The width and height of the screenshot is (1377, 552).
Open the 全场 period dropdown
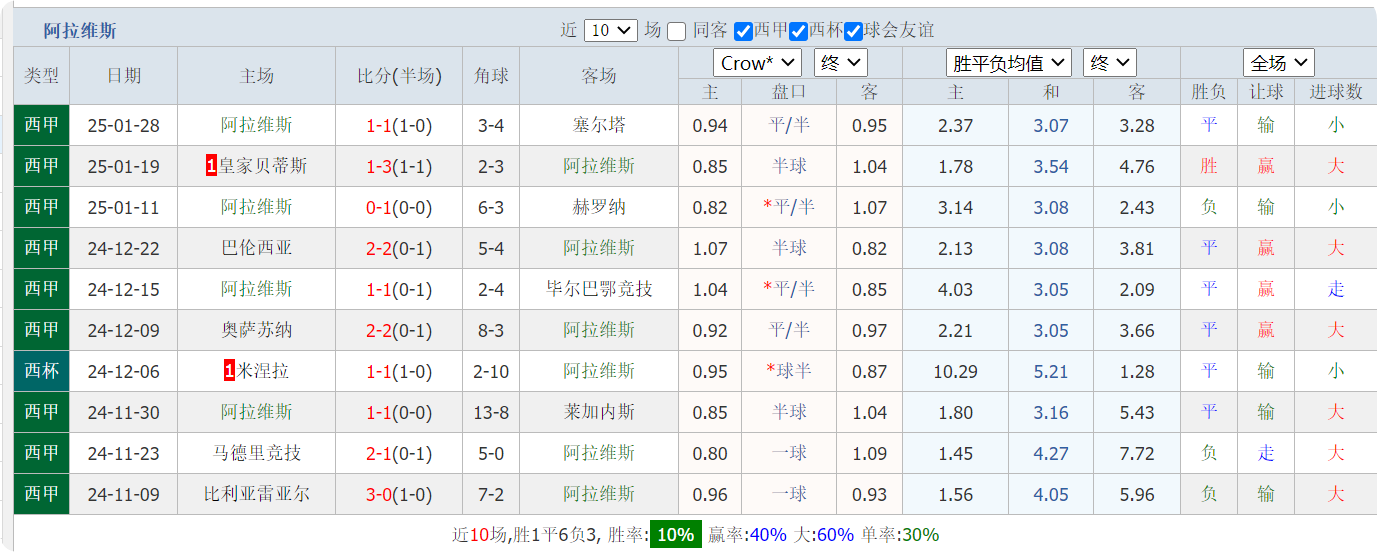coord(1278,63)
